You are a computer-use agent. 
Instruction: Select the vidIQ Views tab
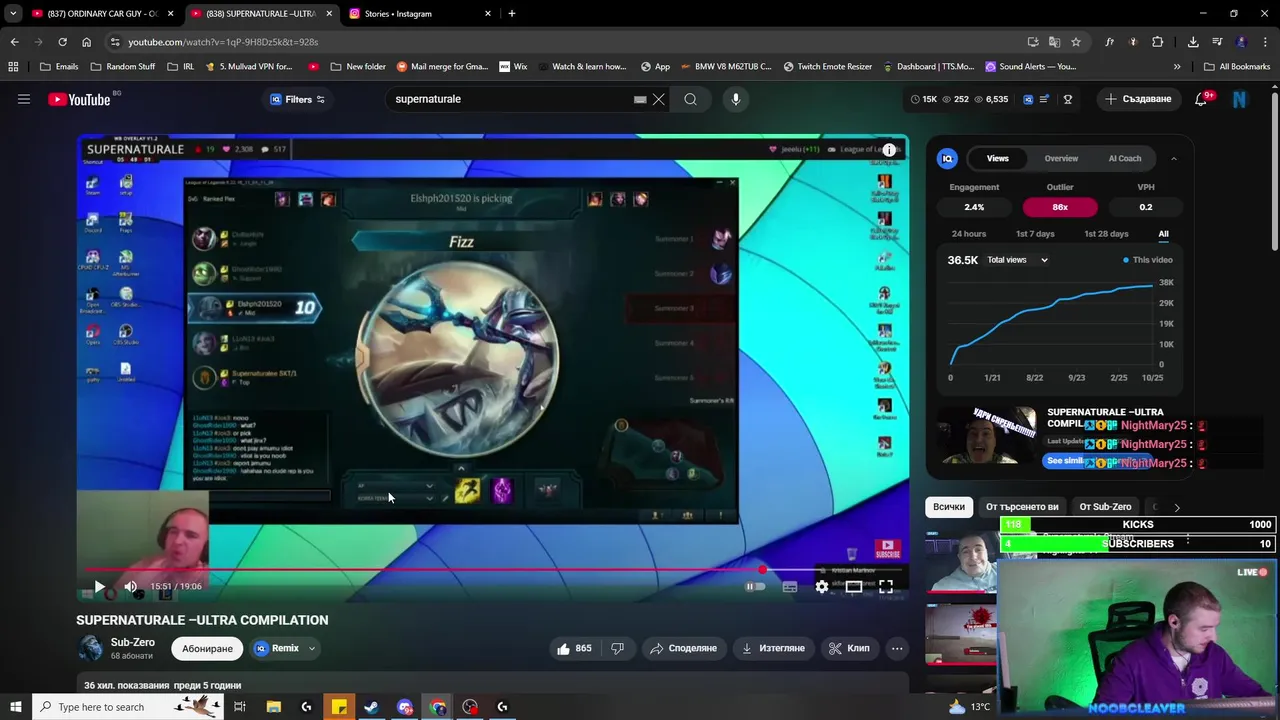(998, 158)
